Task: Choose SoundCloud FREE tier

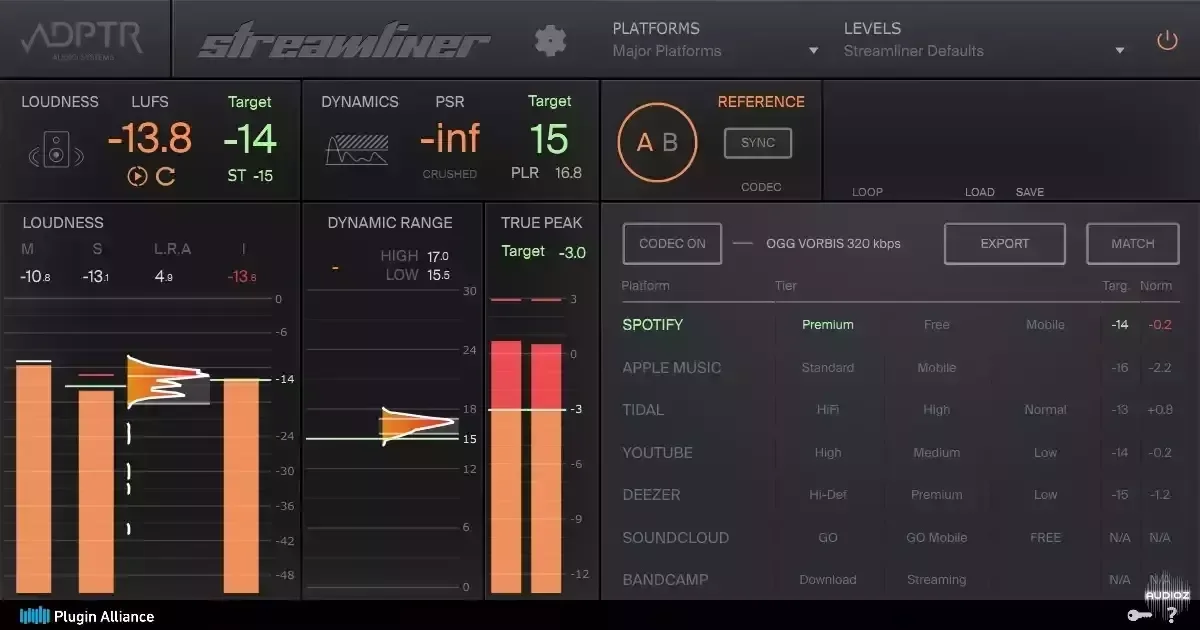Action: 1046,538
